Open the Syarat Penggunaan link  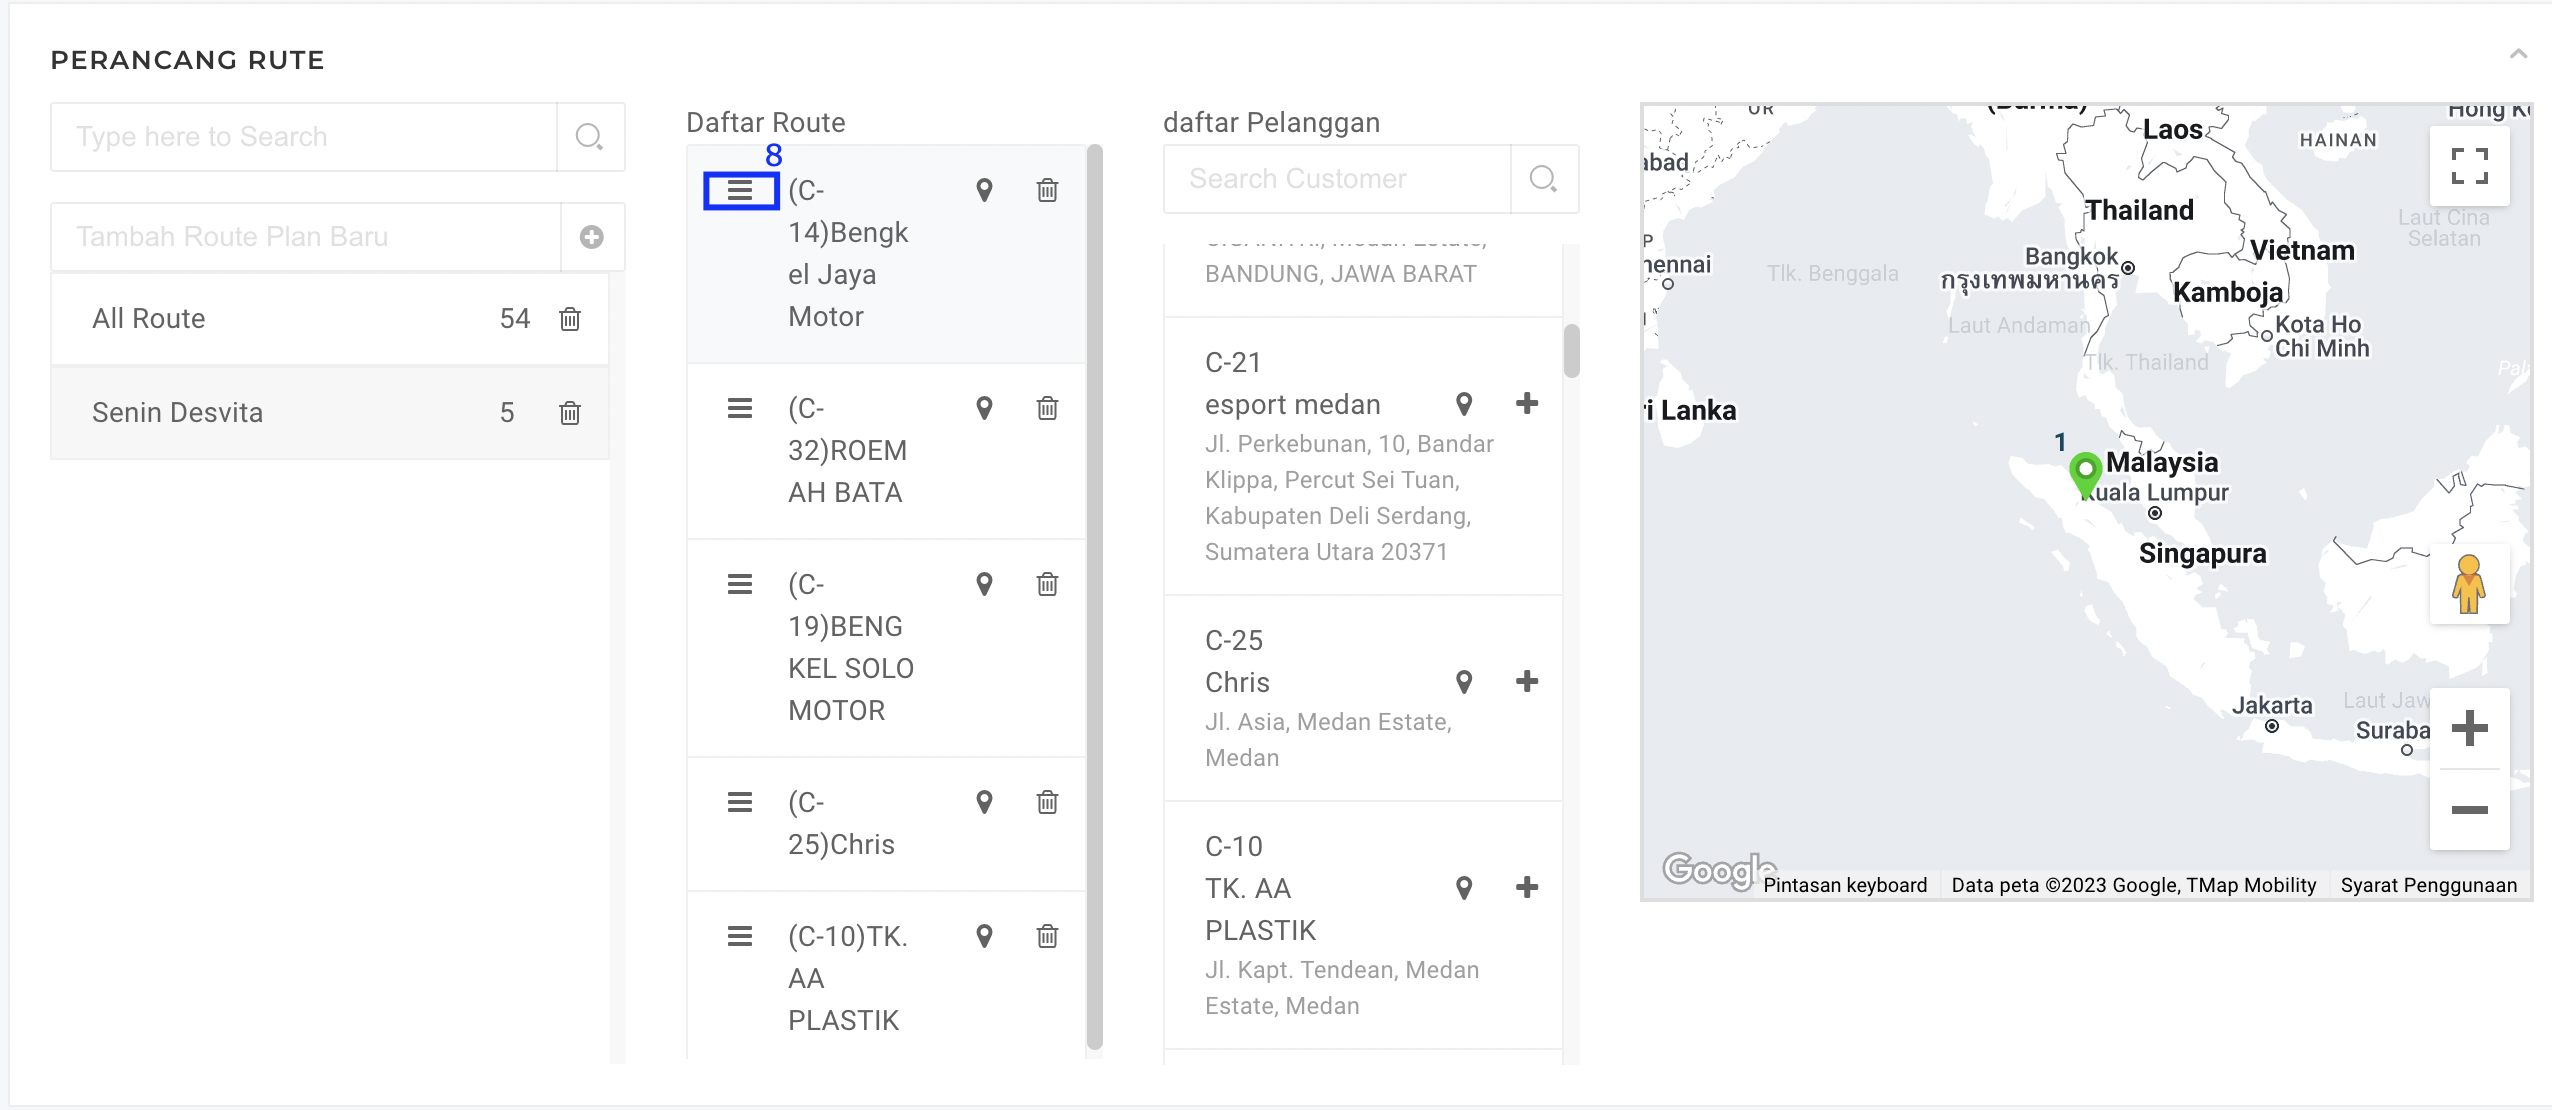(x=2428, y=885)
